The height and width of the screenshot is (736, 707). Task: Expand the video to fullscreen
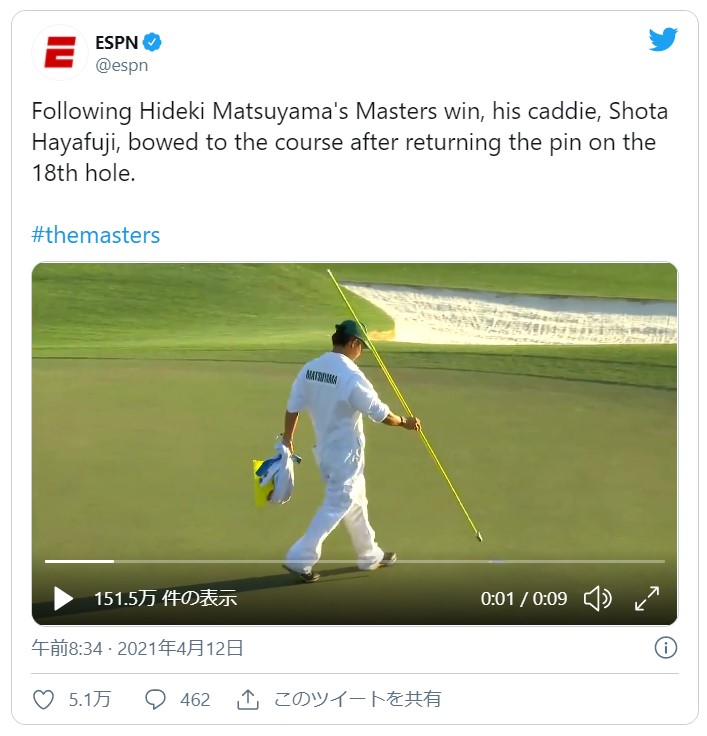(x=647, y=598)
